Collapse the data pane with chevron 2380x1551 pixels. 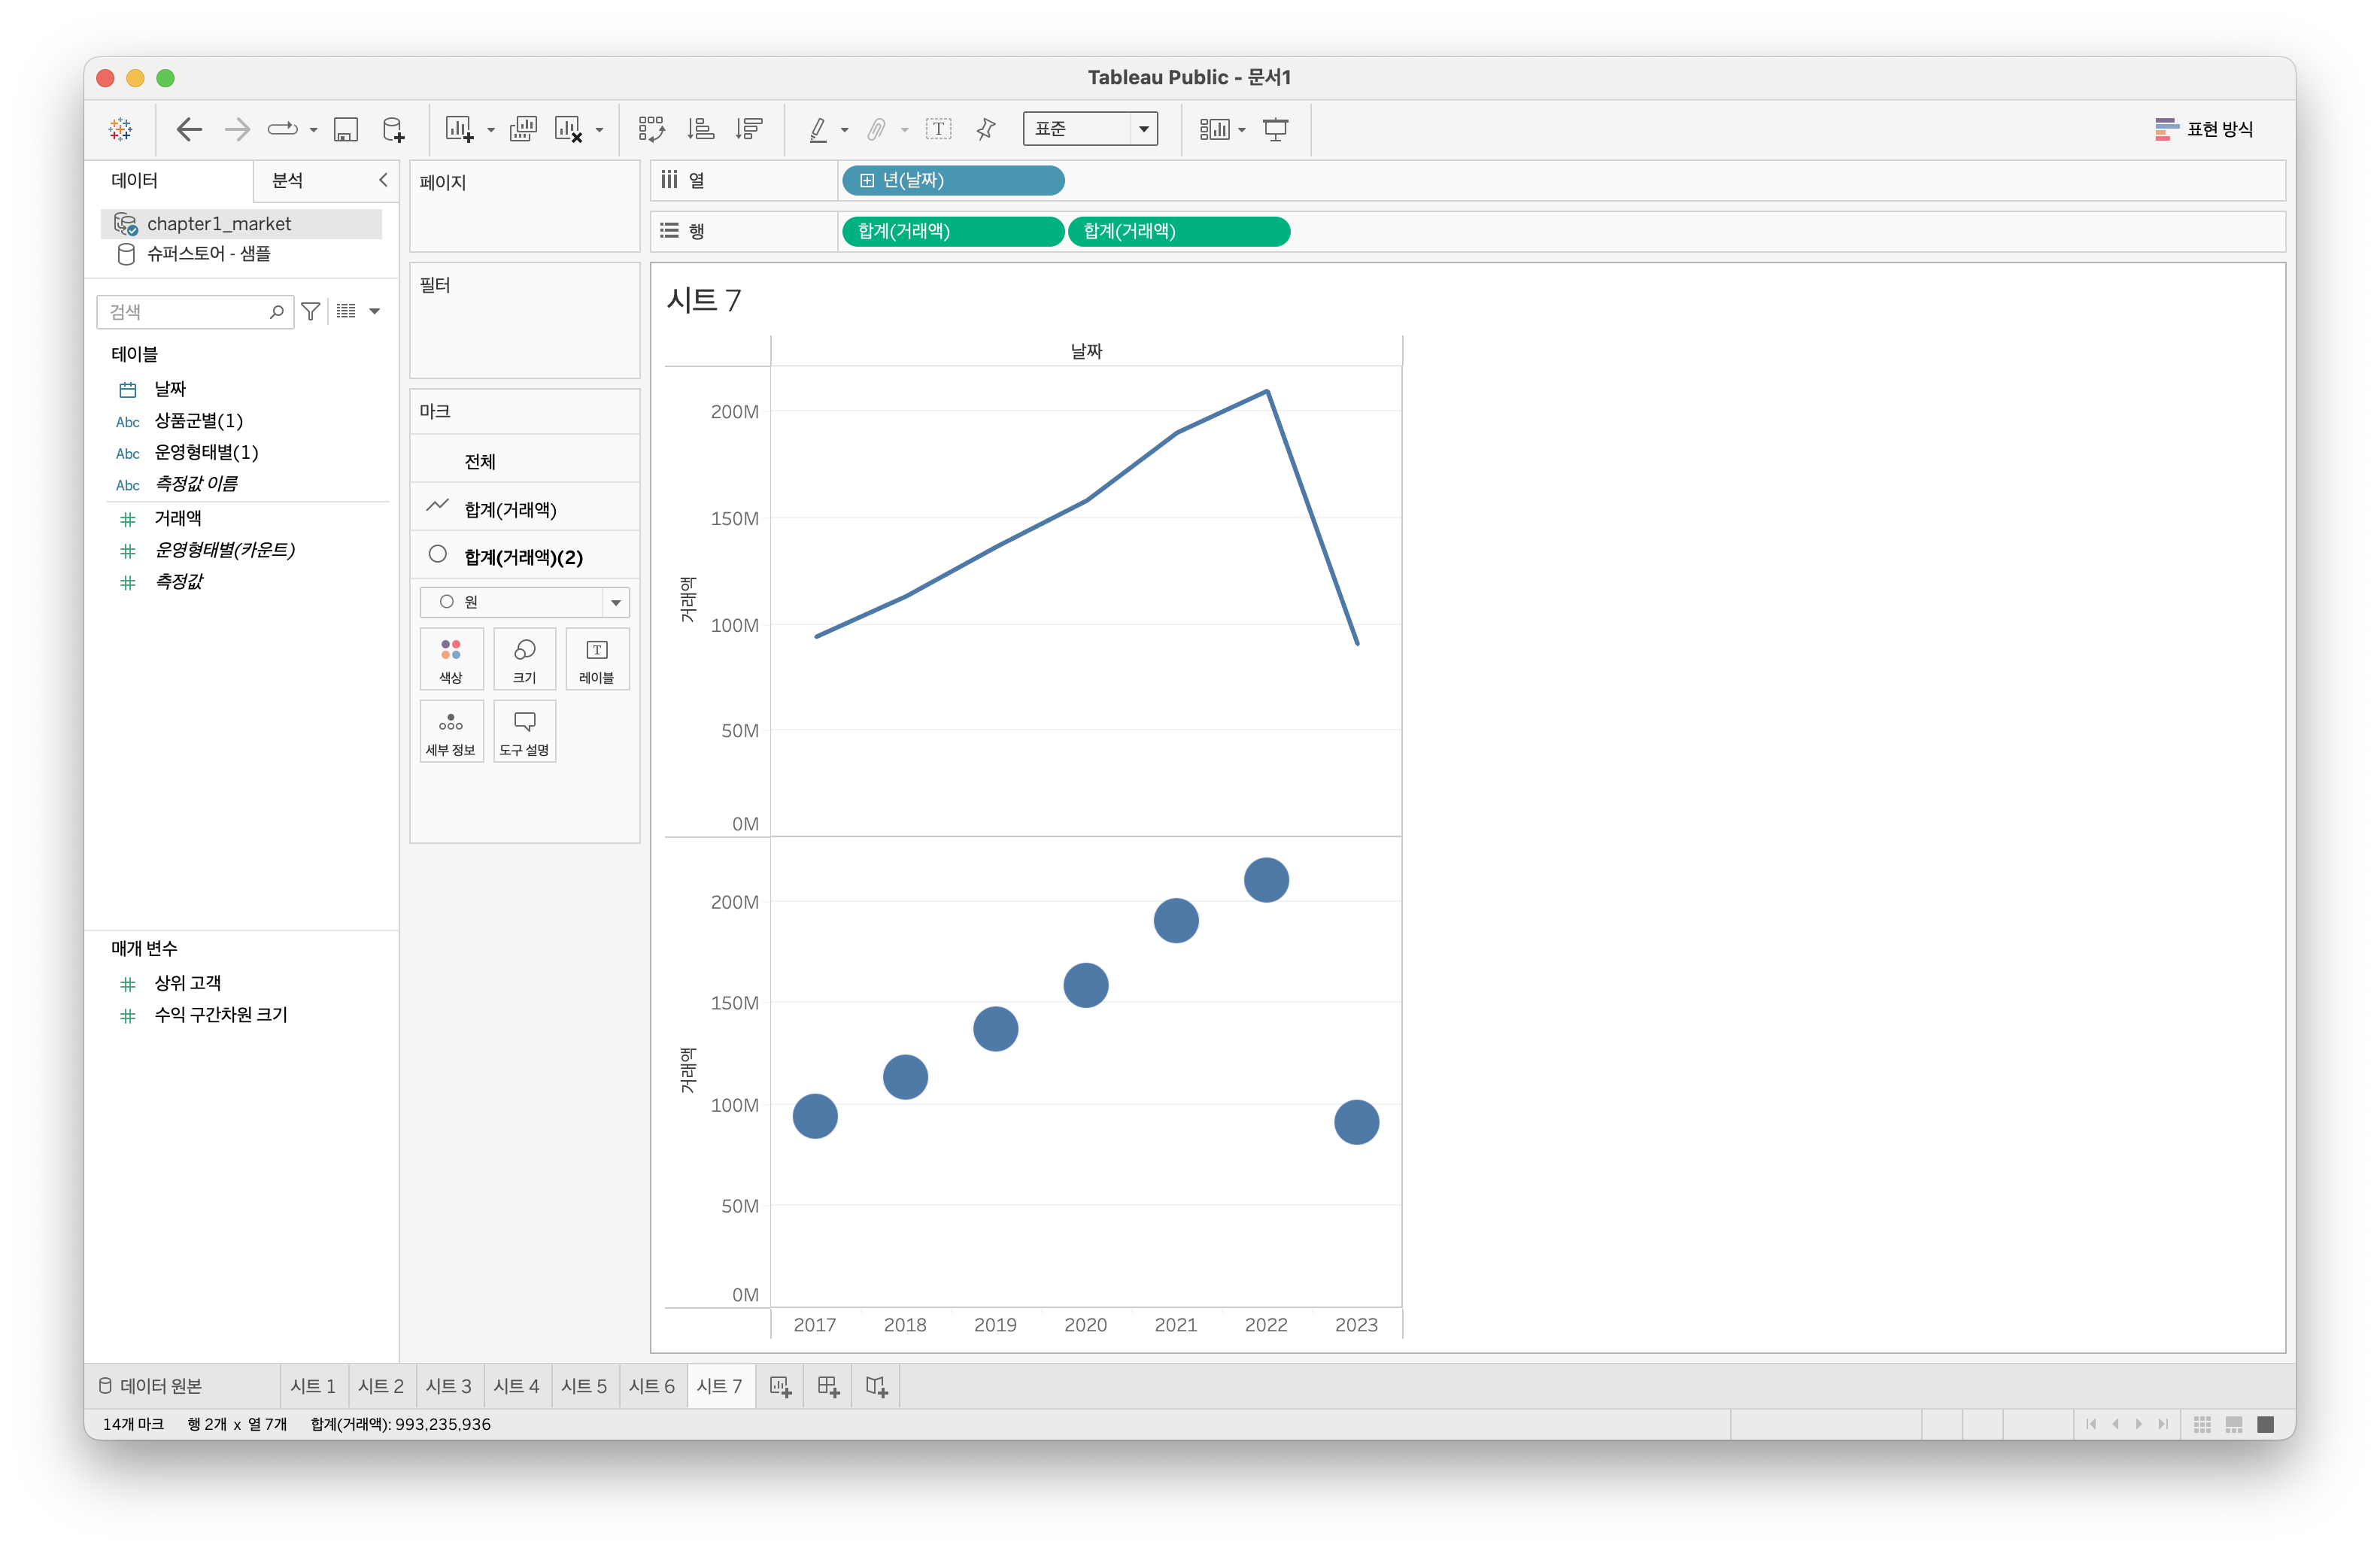[x=383, y=180]
